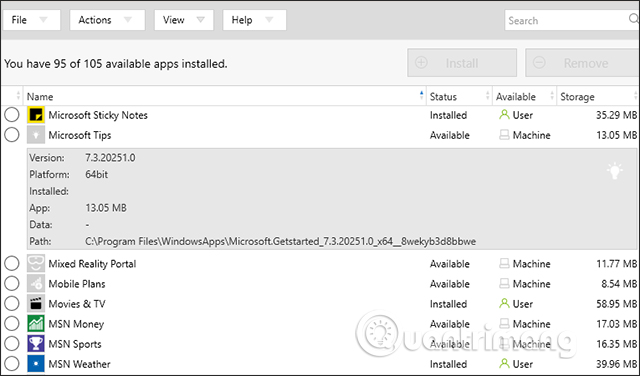The width and height of the screenshot is (640, 376).
Task: Click the large lightbulb in details panel
Action: [x=615, y=171]
